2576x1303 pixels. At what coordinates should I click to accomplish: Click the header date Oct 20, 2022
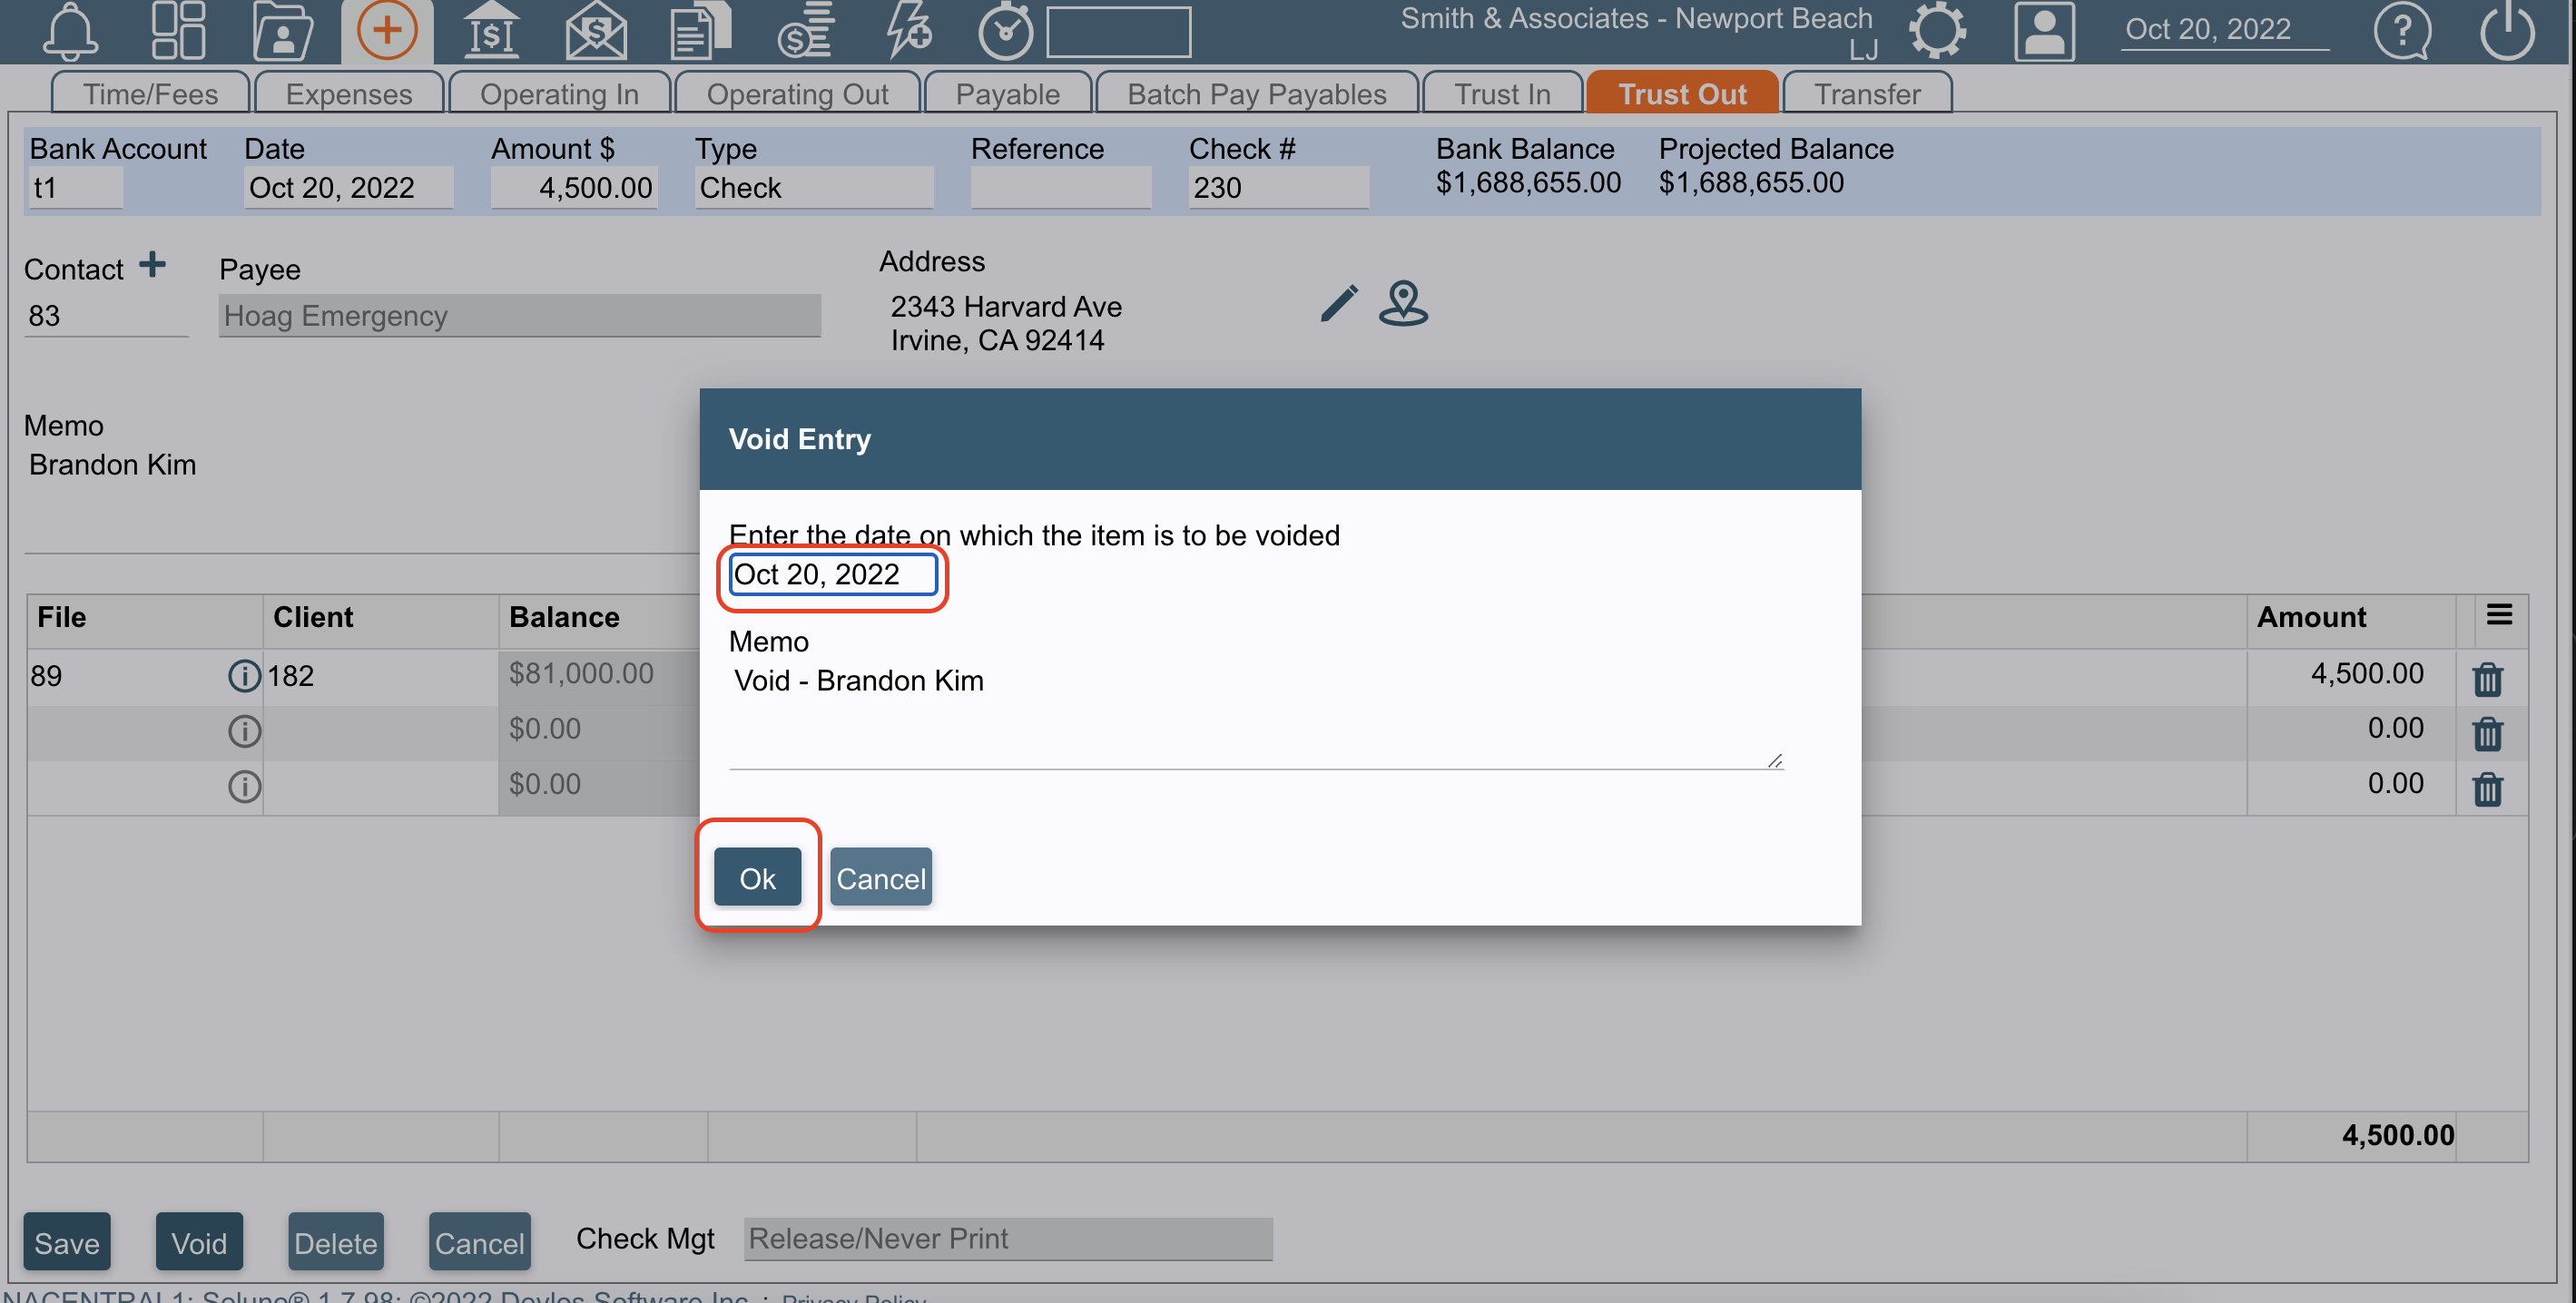pos(2224,29)
